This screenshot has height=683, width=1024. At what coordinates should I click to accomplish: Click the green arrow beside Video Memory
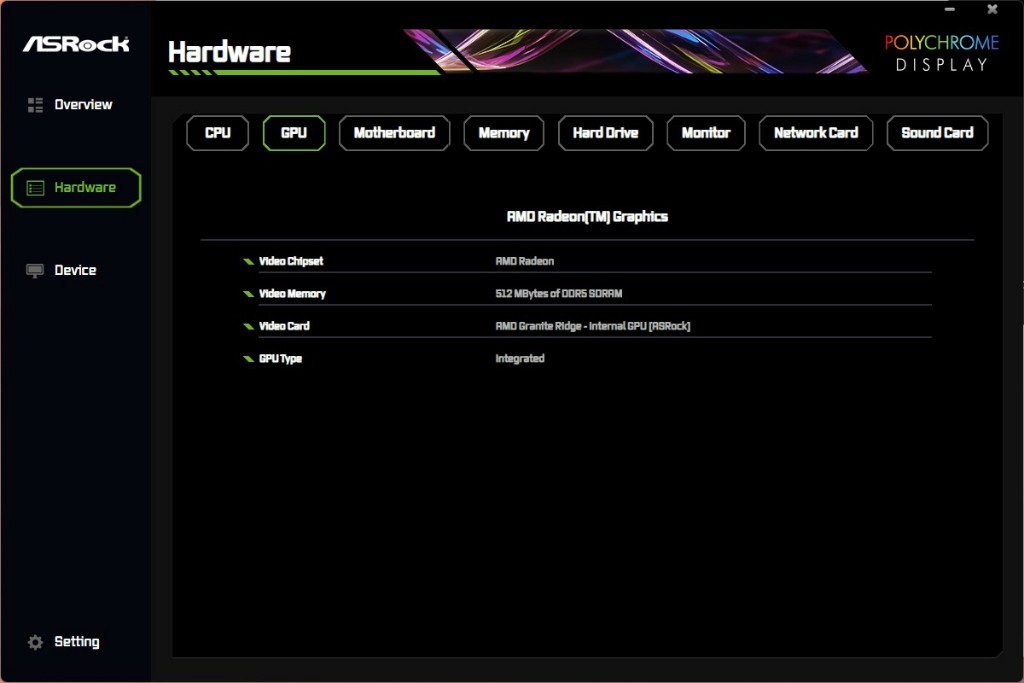coord(248,294)
